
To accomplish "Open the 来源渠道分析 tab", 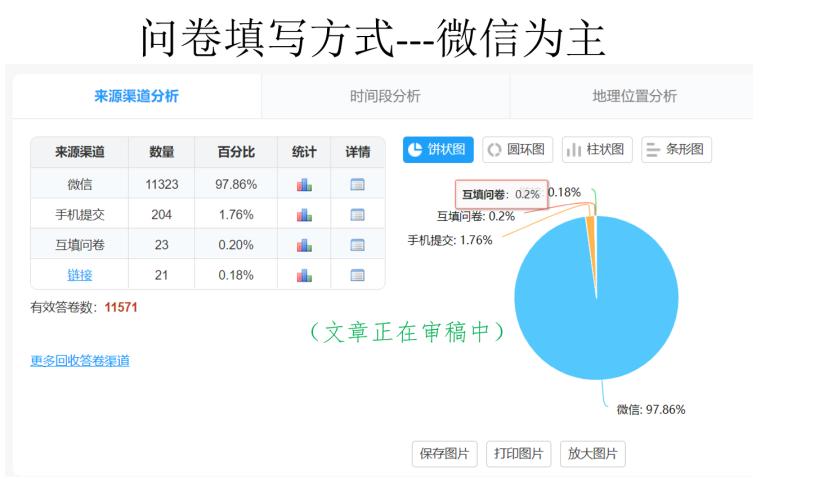I will coord(136,96).
